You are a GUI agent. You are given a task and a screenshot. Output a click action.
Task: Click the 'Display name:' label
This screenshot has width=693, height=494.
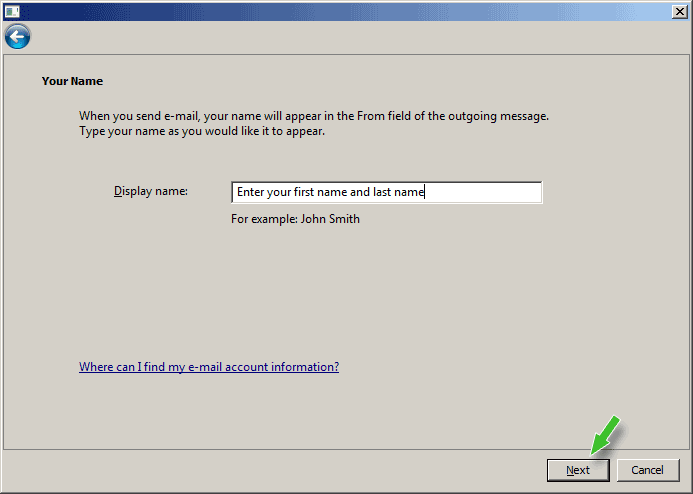tap(151, 191)
